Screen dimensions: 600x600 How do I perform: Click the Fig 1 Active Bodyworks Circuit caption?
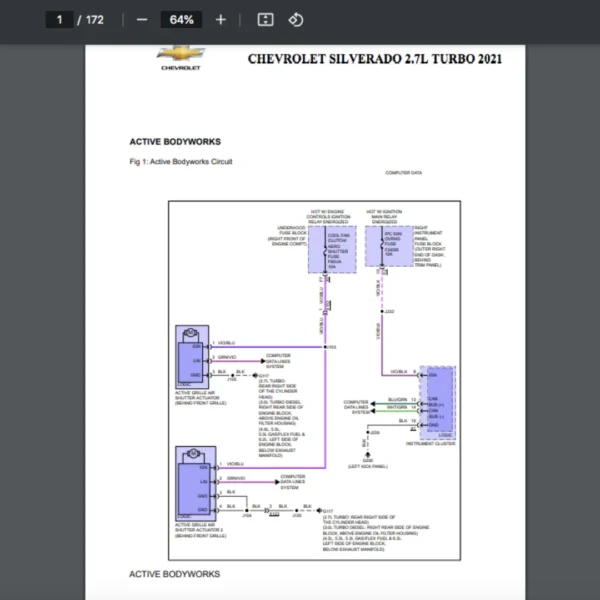(x=181, y=162)
